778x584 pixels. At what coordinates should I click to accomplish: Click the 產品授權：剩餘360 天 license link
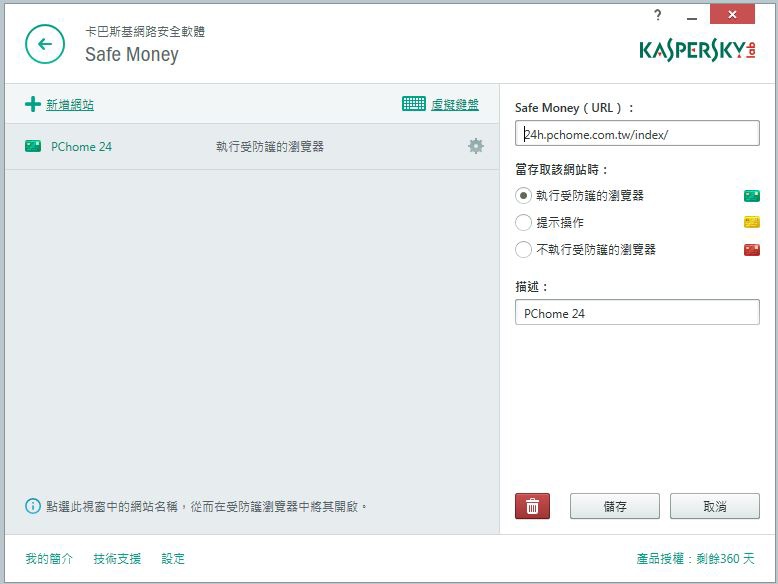[x=695, y=559]
